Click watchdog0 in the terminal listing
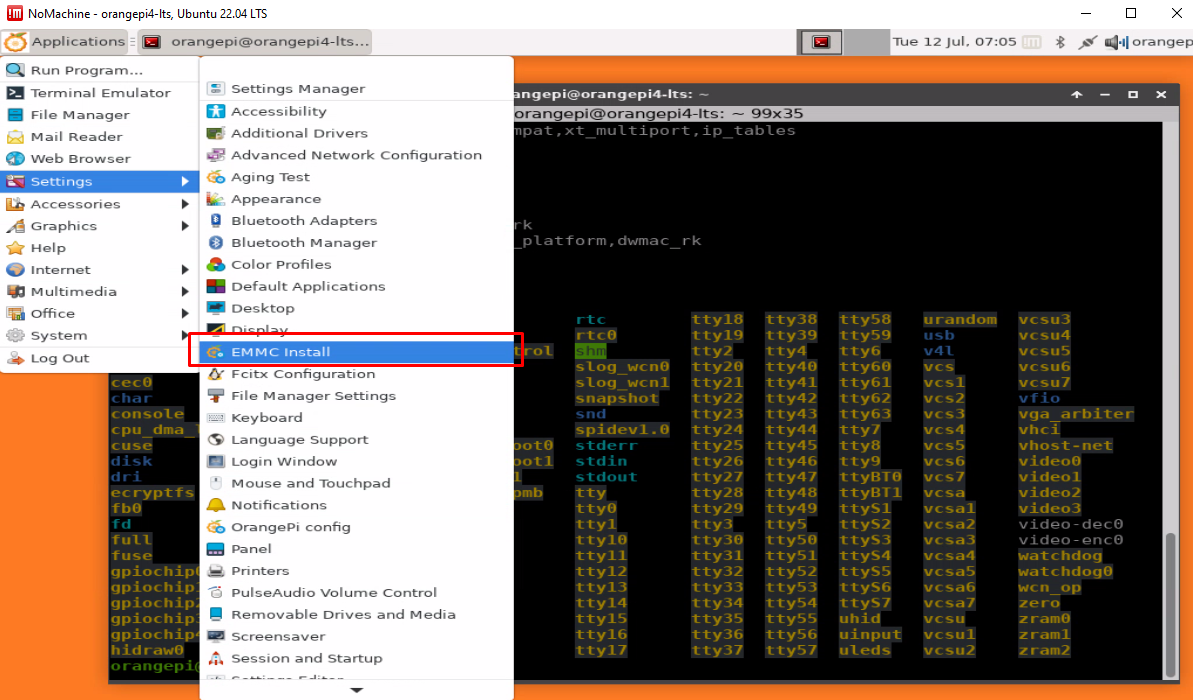 point(1065,571)
